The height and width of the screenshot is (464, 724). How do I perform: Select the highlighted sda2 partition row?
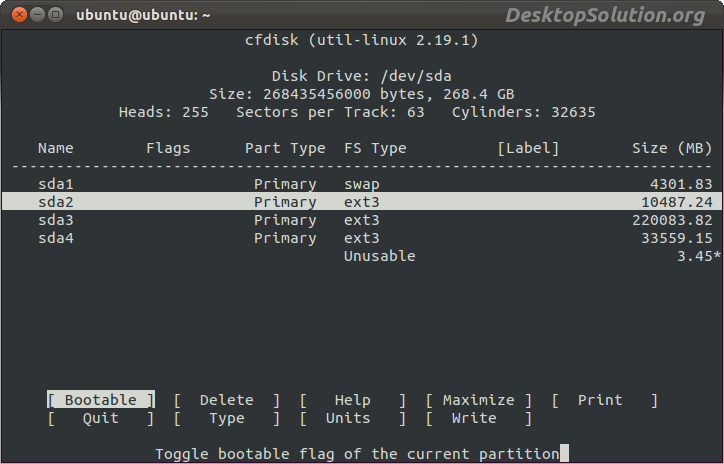tap(361, 202)
